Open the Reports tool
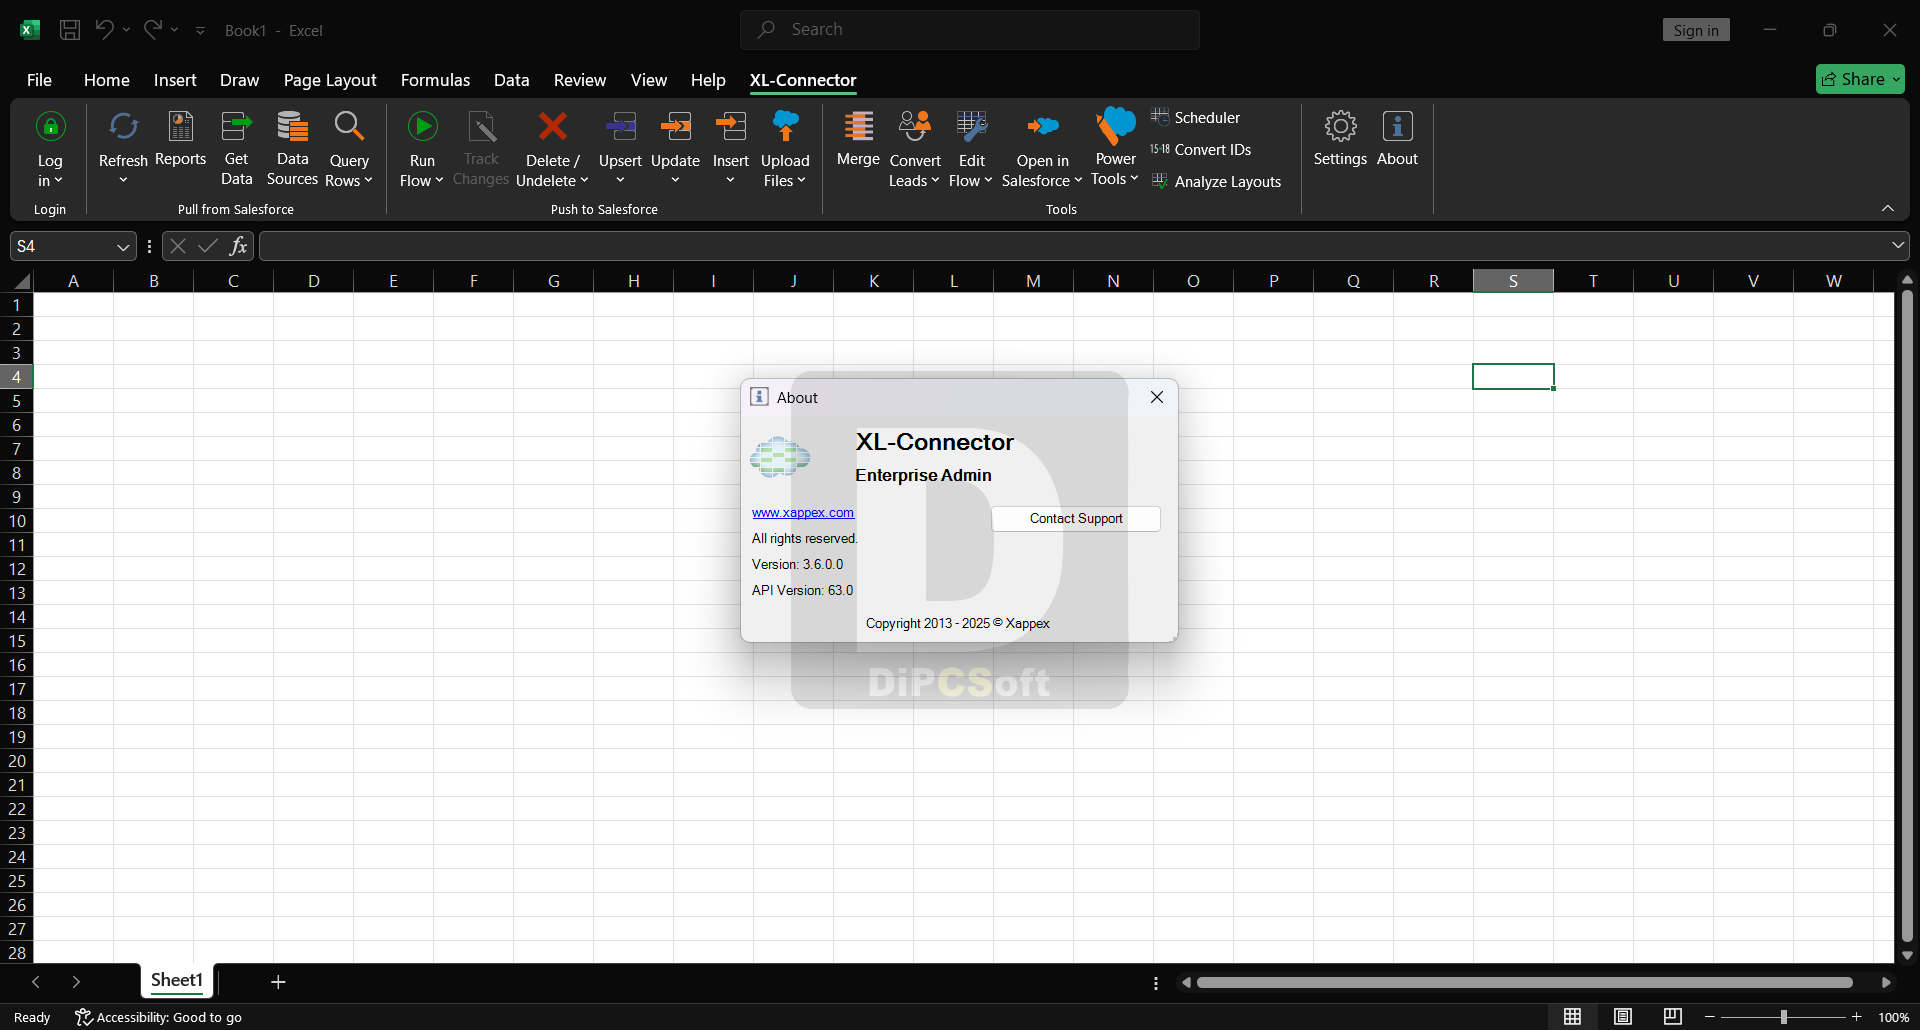This screenshot has width=1920, height=1030. tap(180, 140)
